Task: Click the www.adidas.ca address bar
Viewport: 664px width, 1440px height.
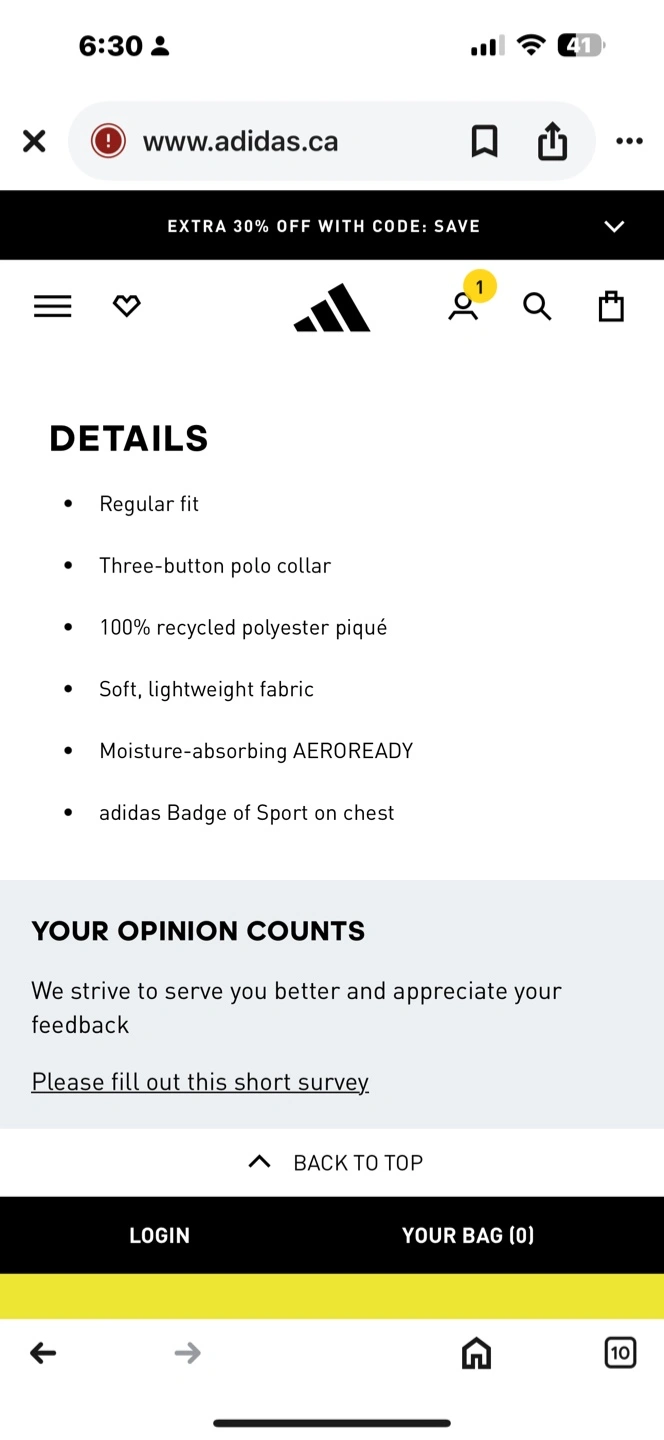Action: 240,142
